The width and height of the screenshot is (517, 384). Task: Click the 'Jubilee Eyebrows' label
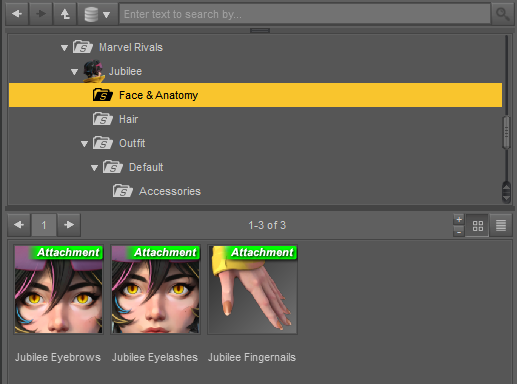tap(58, 357)
